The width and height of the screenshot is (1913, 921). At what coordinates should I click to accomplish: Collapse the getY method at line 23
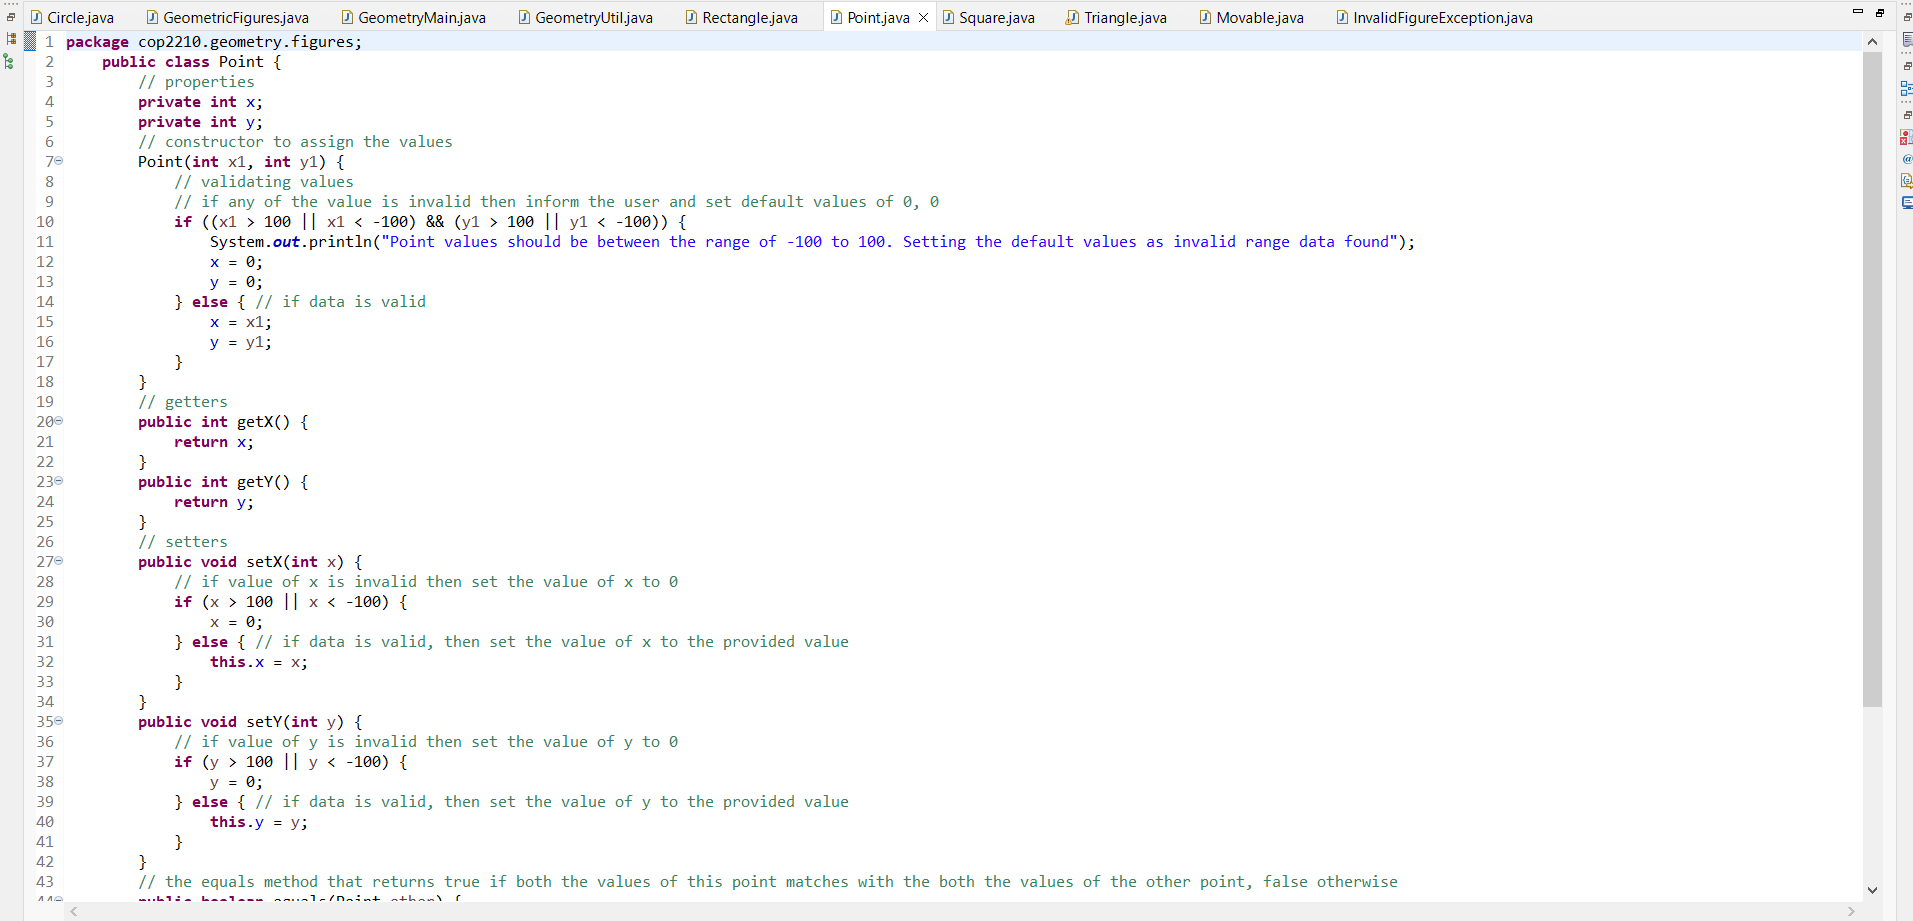[57, 481]
